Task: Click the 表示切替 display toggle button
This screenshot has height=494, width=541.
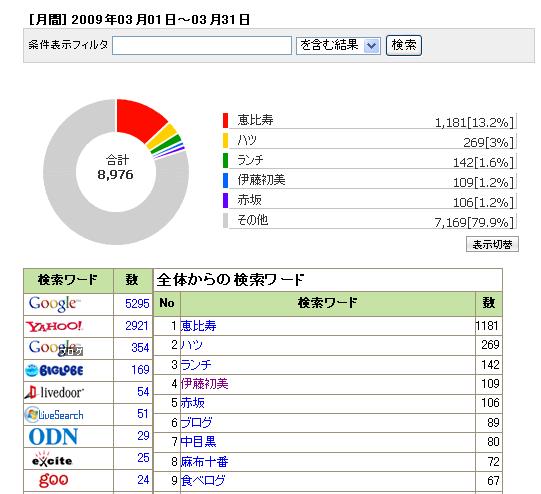Action: pos(492,244)
